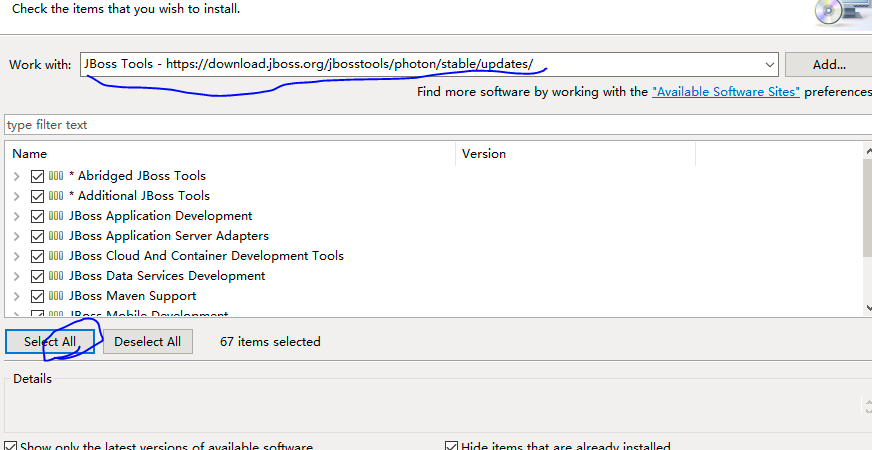Click the JBoss Application Development category icon
Screen dimensions: 872x450
[56, 216]
